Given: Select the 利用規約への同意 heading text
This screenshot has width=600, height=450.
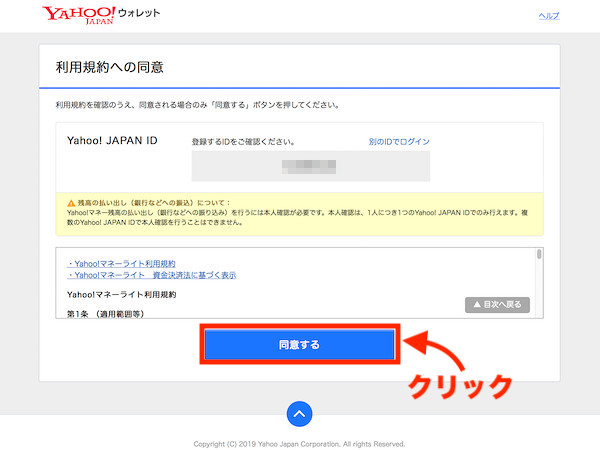Looking at the screenshot, I should pos(110,67).
